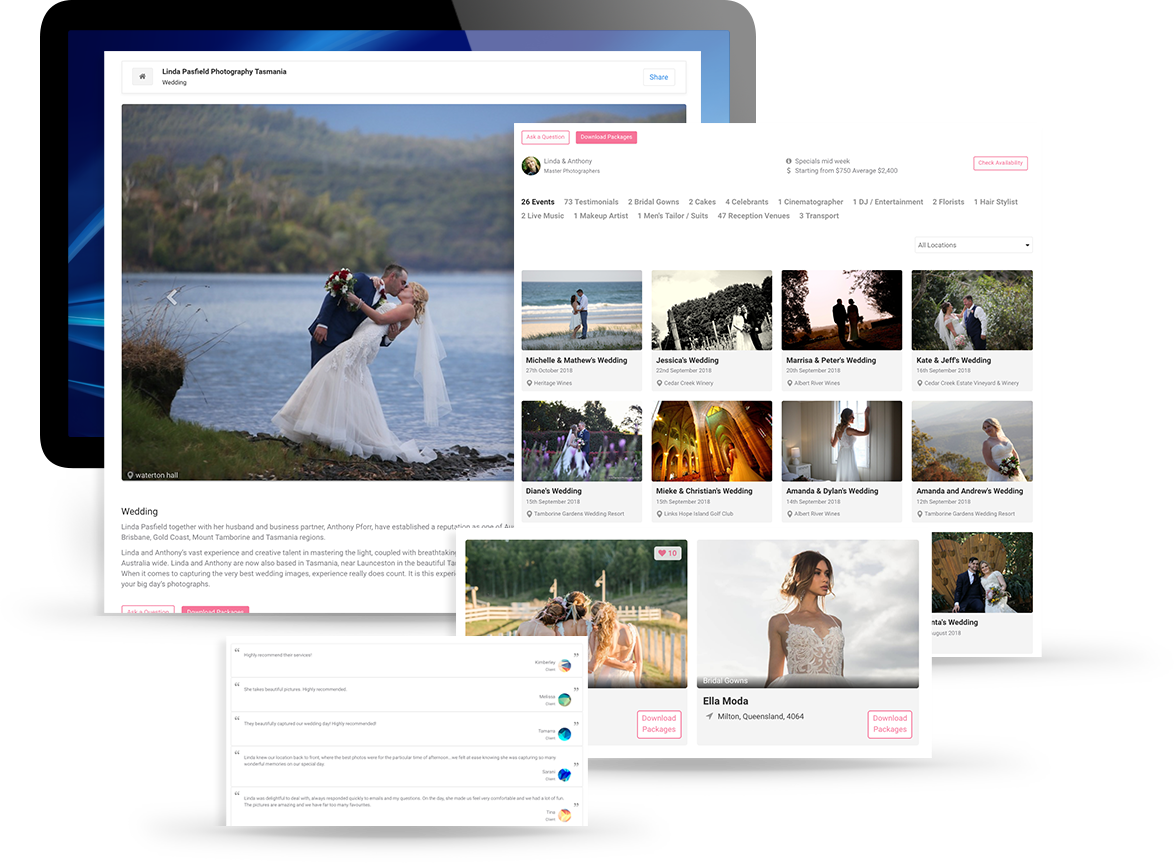Open the Ella Moda bridal gown photo
Screen dimensions: 1174x863
click(808, 614)
